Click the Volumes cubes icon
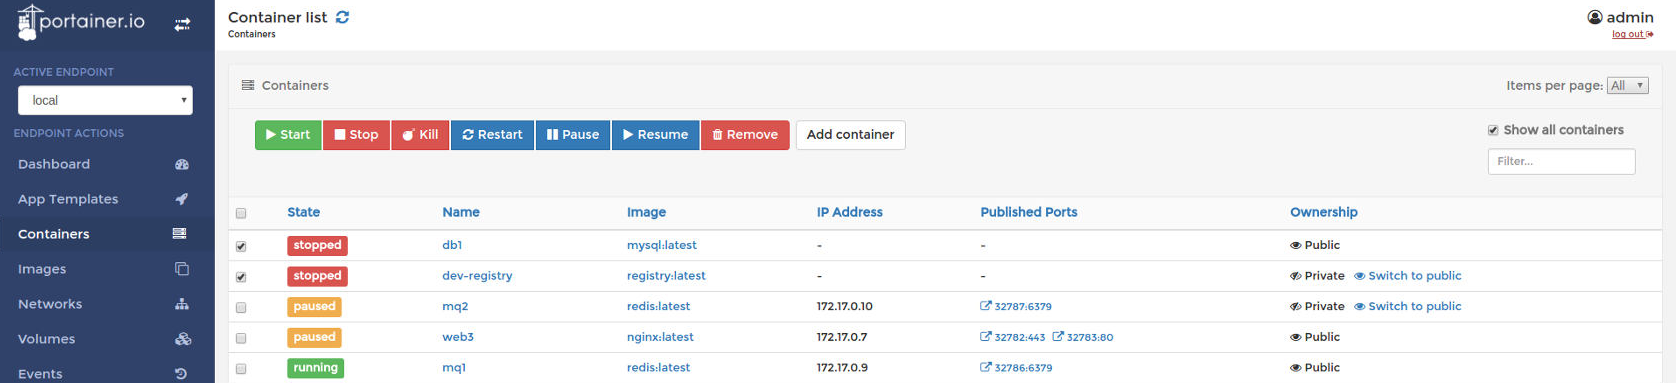The height and width of the screenshot is (383, 1676). [183, 339]
